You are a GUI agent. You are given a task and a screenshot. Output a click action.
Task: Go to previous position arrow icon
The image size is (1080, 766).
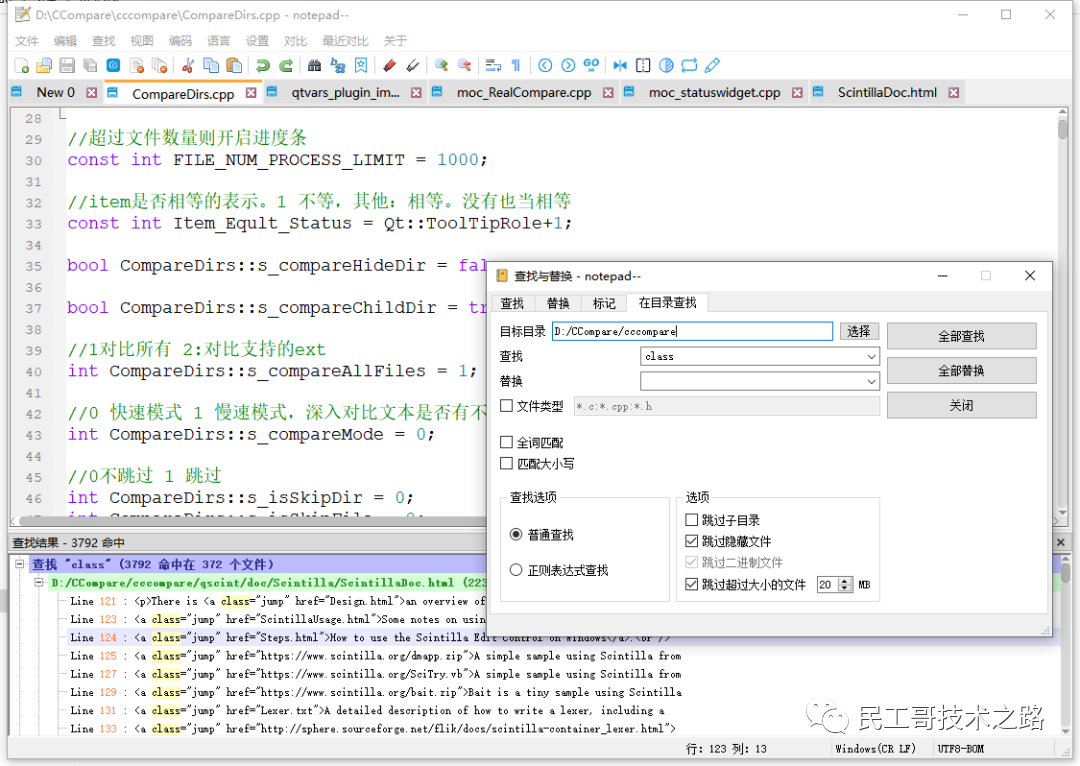[x=545, y=65]
